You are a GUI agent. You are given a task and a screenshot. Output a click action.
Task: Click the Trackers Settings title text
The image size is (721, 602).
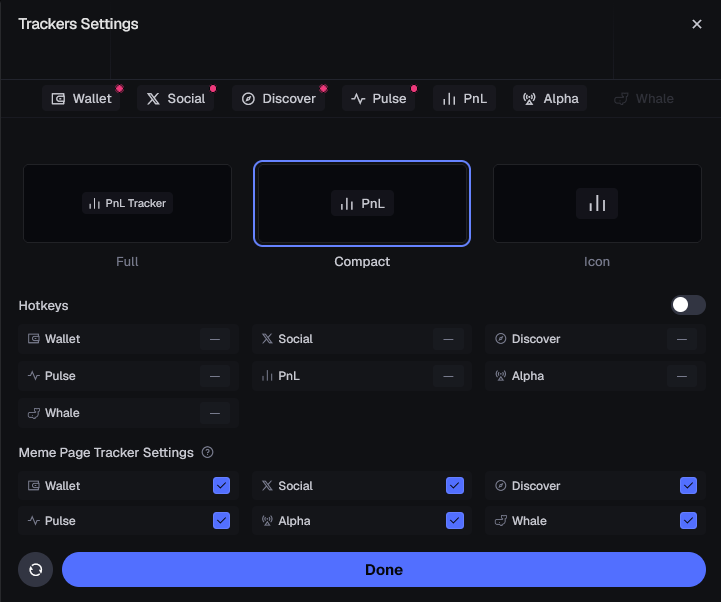(78, 24)
